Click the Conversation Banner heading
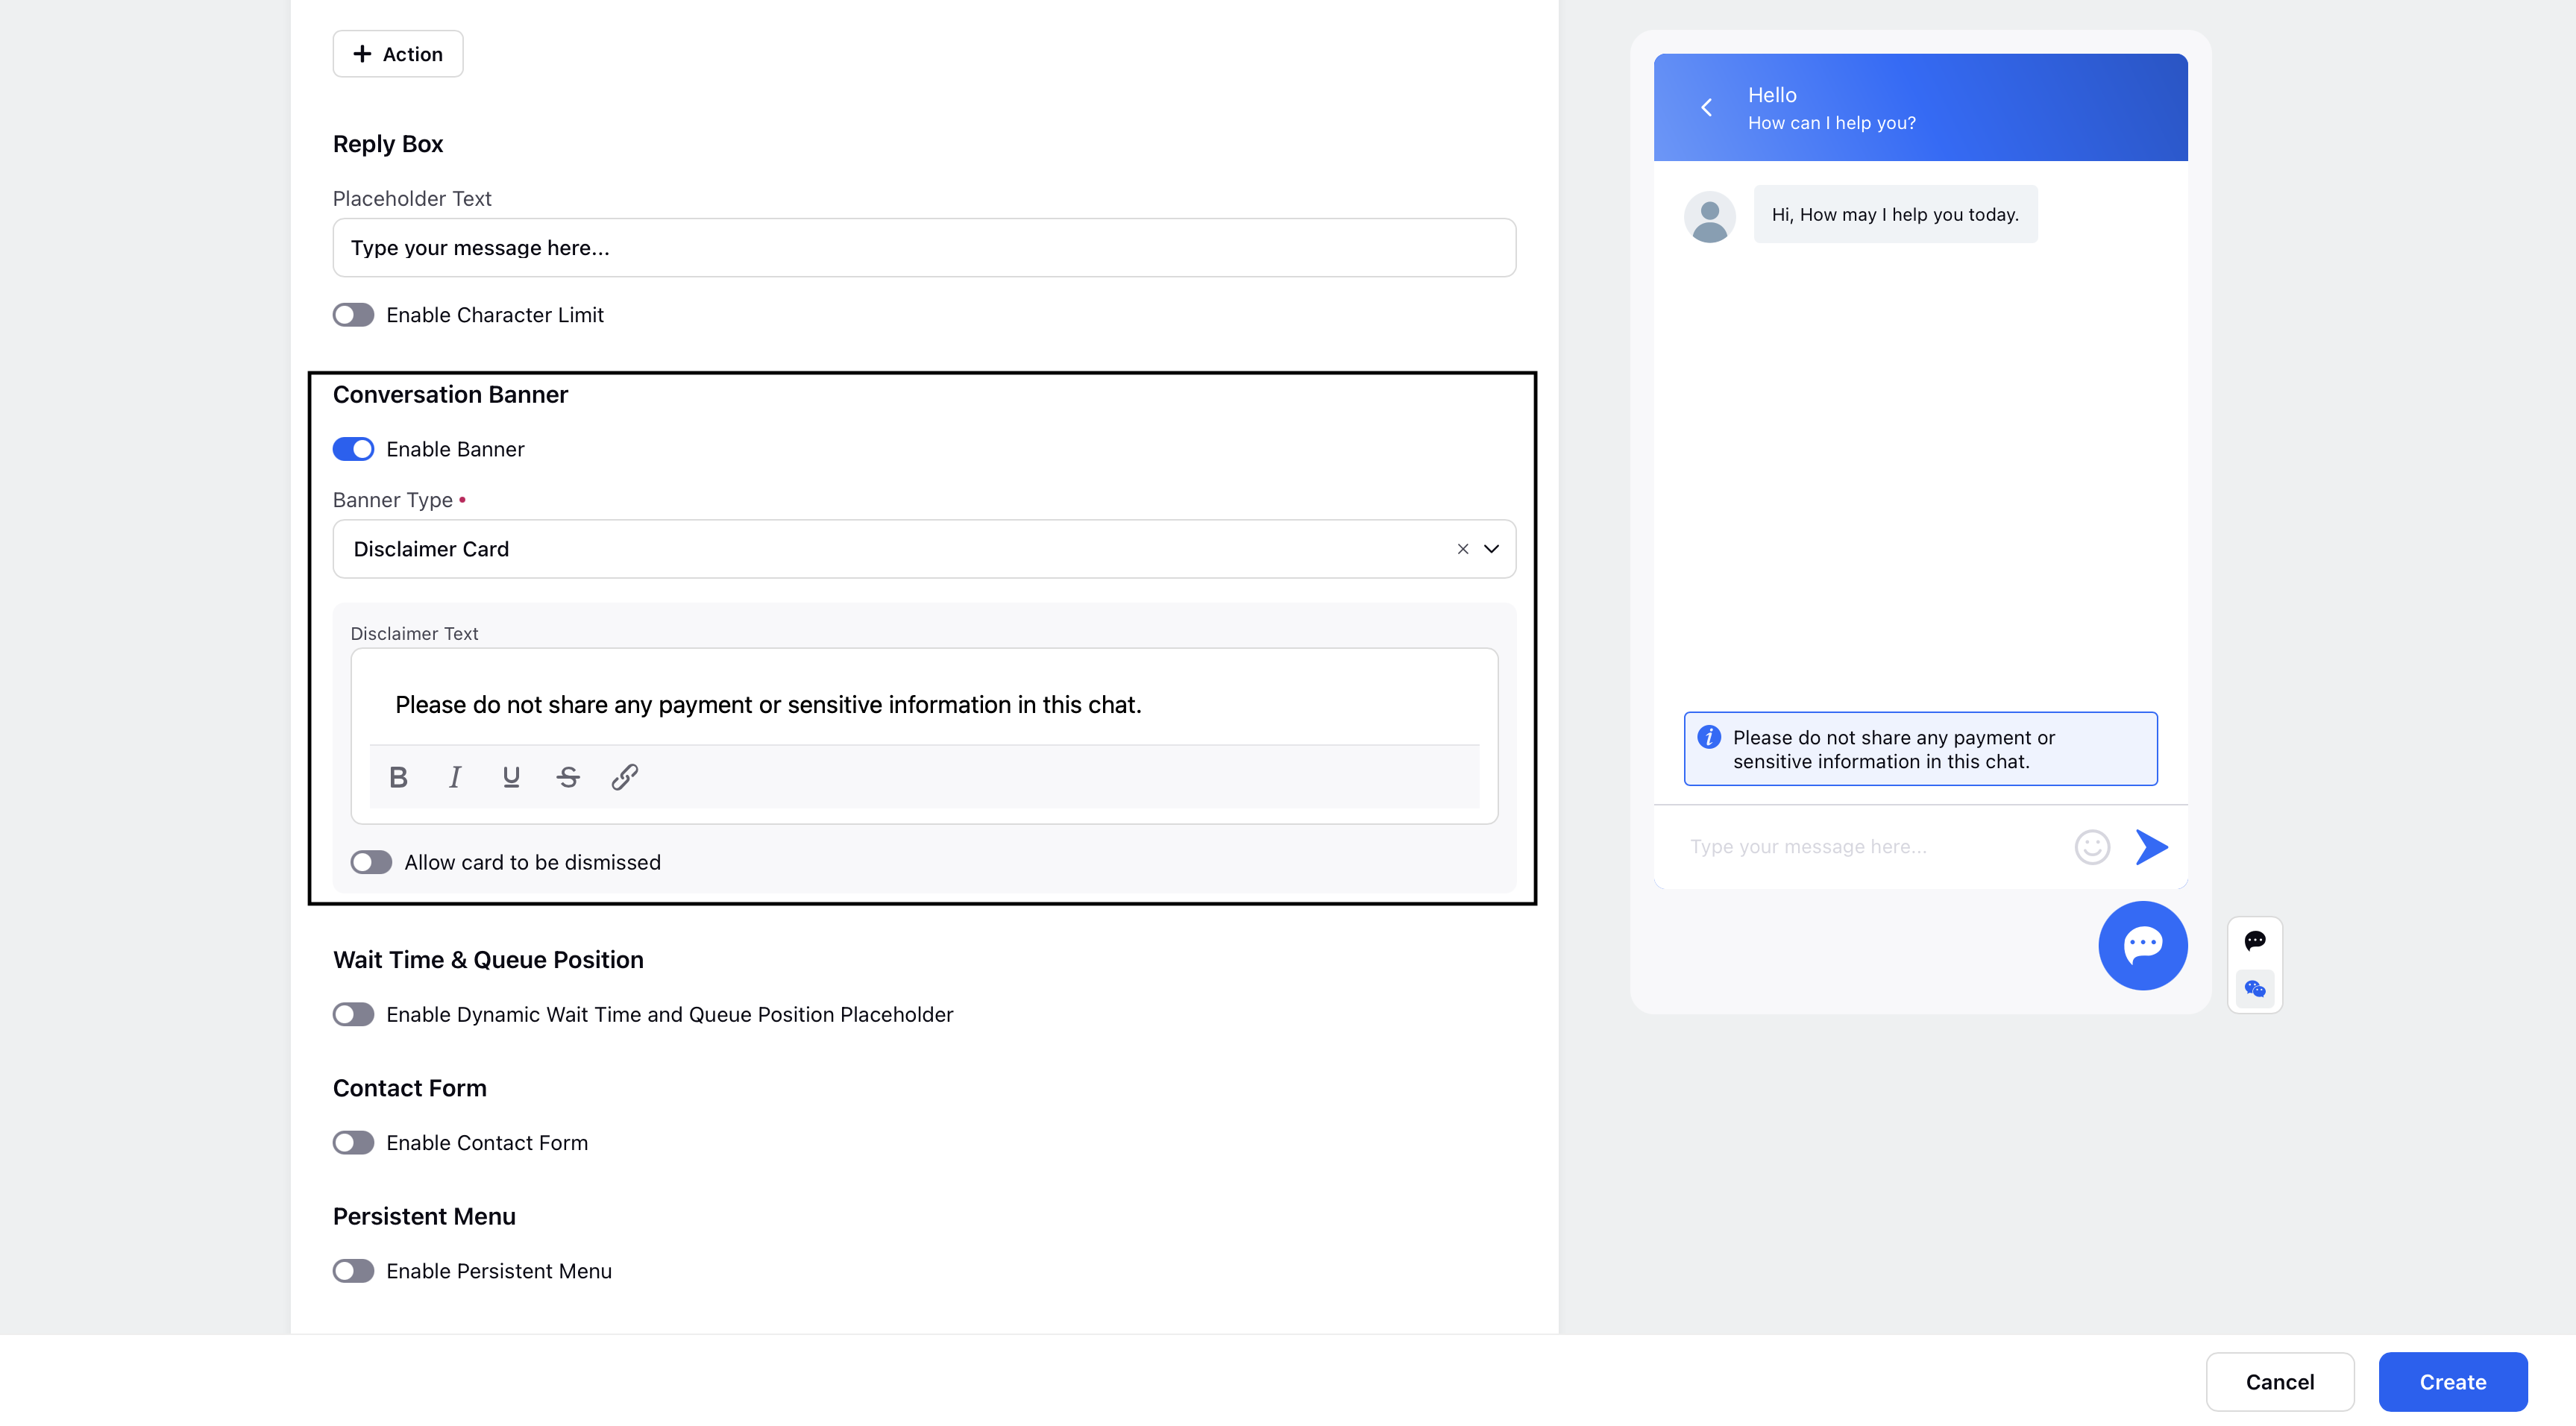The width and height of the screenshot is (2576, 1426). coord(450,395)
